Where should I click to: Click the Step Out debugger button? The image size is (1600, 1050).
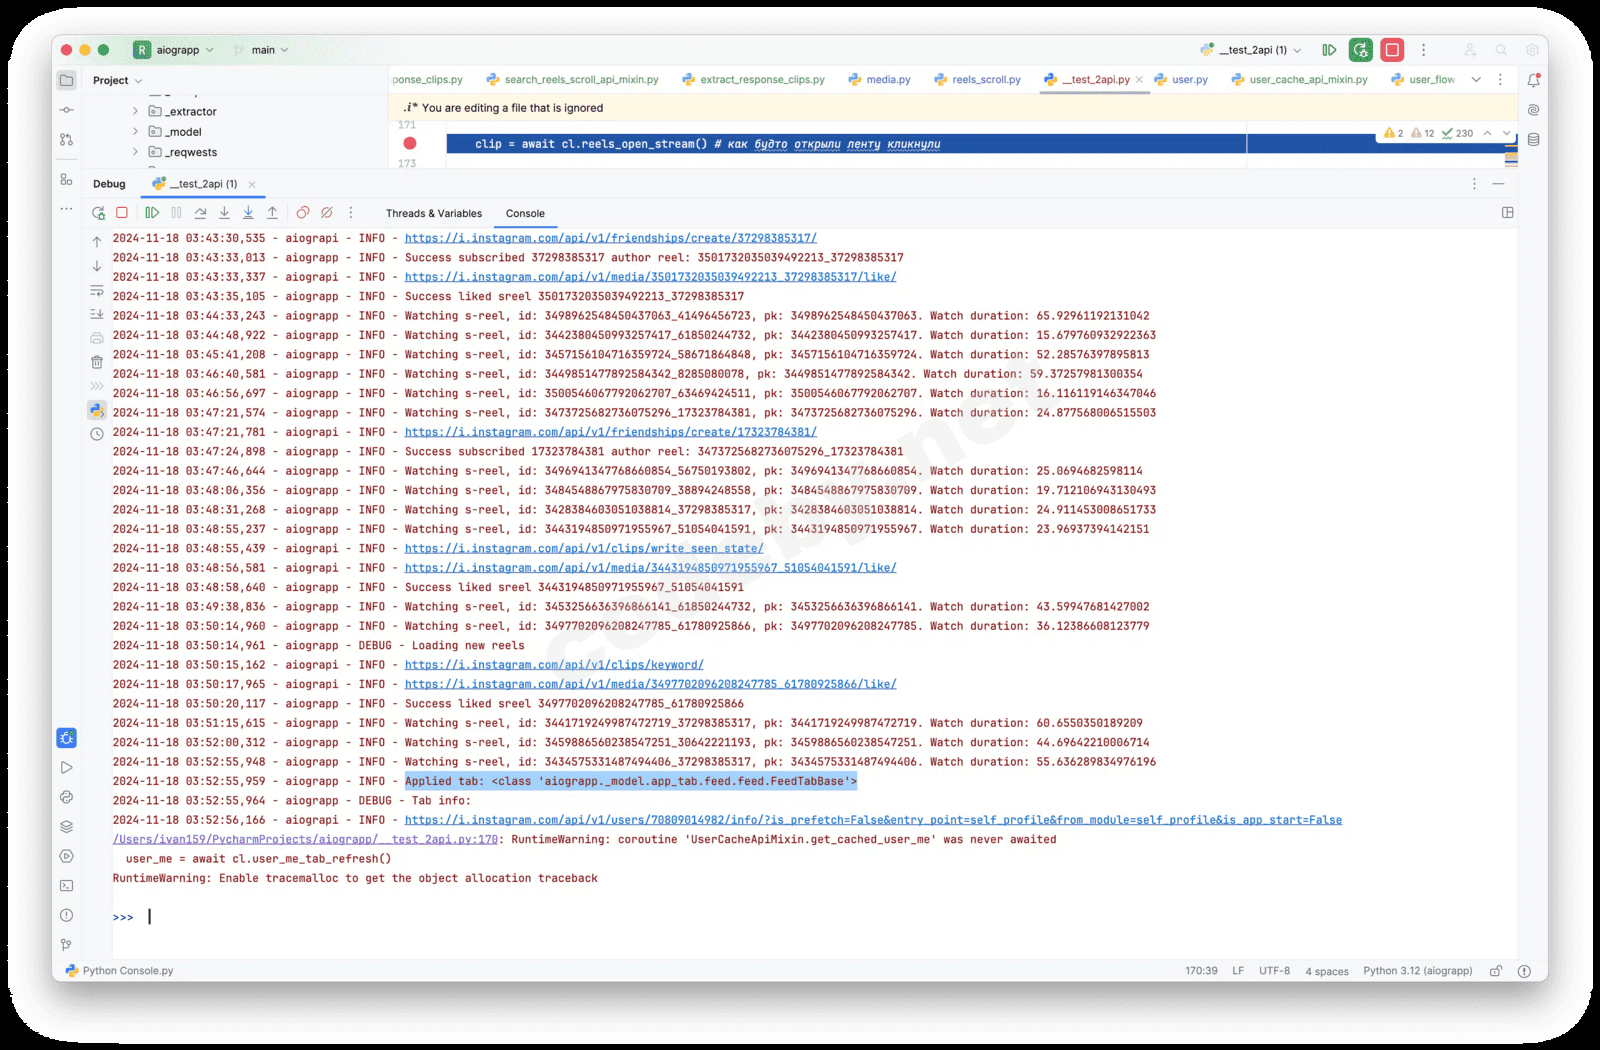point(272,213)
